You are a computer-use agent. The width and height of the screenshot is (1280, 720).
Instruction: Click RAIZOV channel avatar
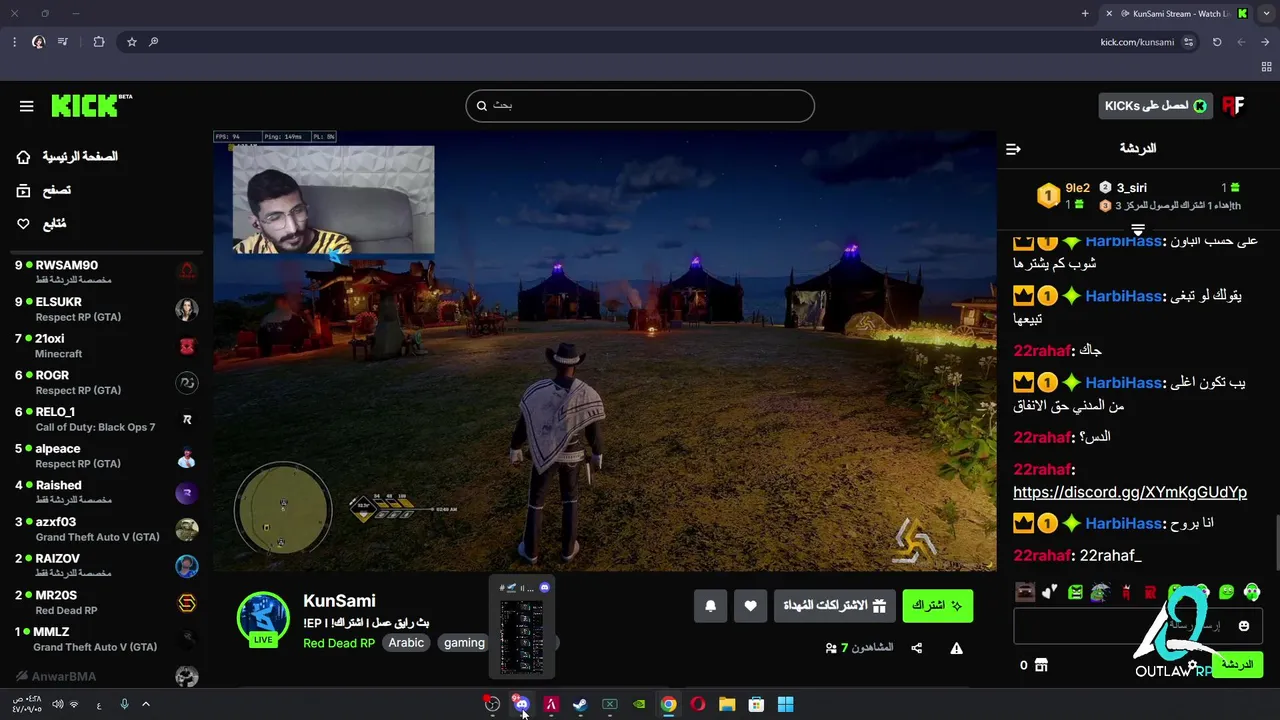pyautogui.click(x=187, y=566)
